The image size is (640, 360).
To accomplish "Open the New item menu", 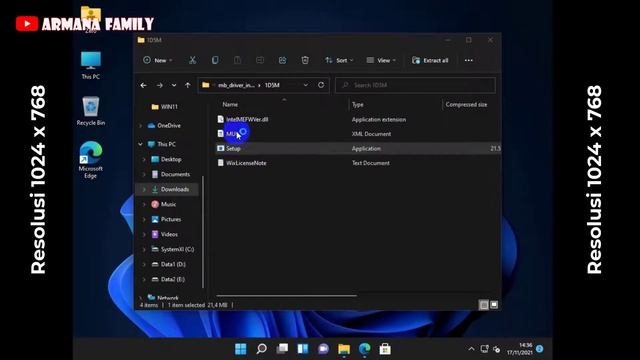I will [x=158, y=60].
